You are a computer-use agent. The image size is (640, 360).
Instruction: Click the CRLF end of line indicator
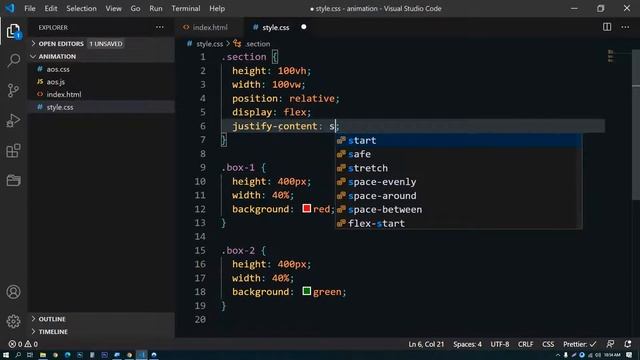(525, 344)
